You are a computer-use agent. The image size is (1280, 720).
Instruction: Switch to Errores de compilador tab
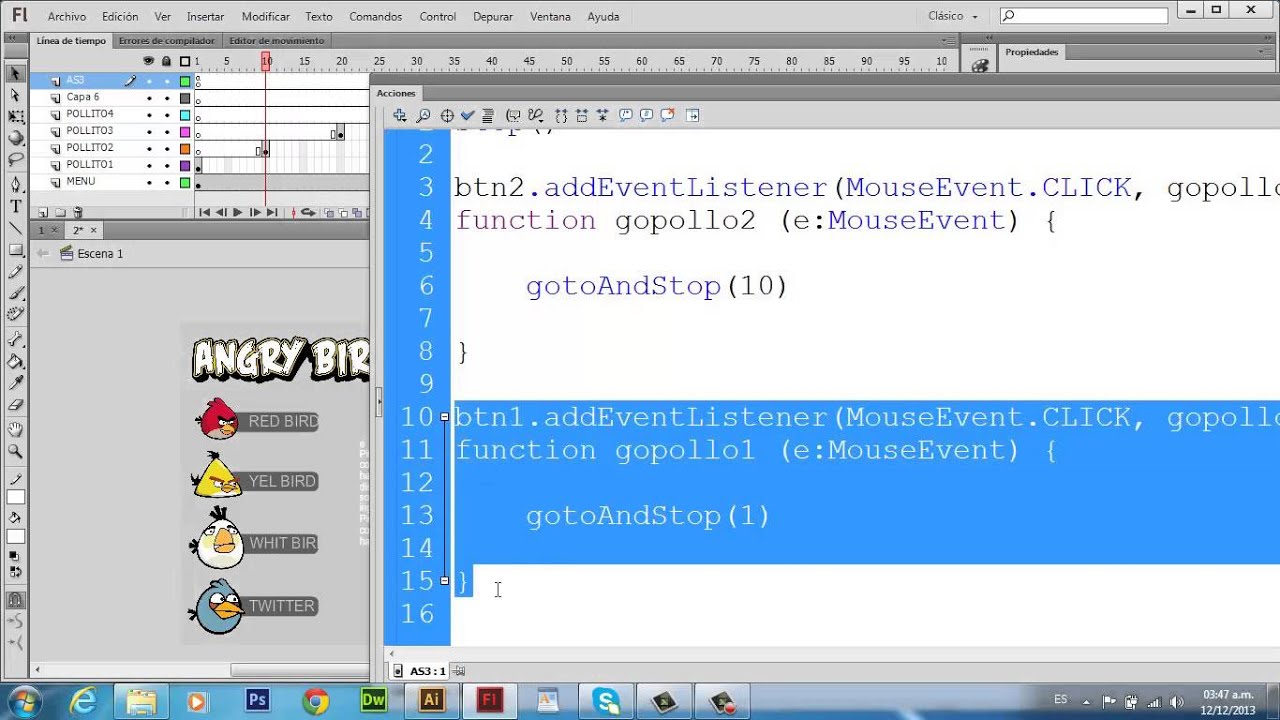point(166,41)
